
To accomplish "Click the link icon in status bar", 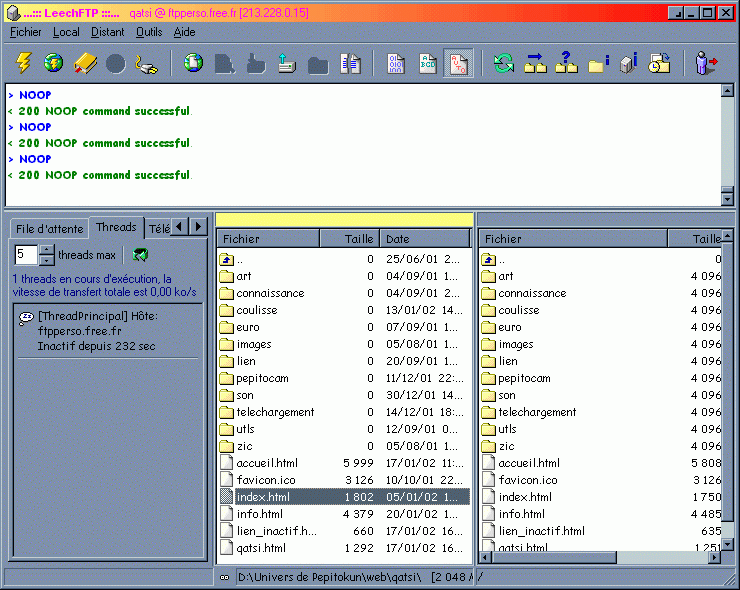I will (x=225, y=577).
